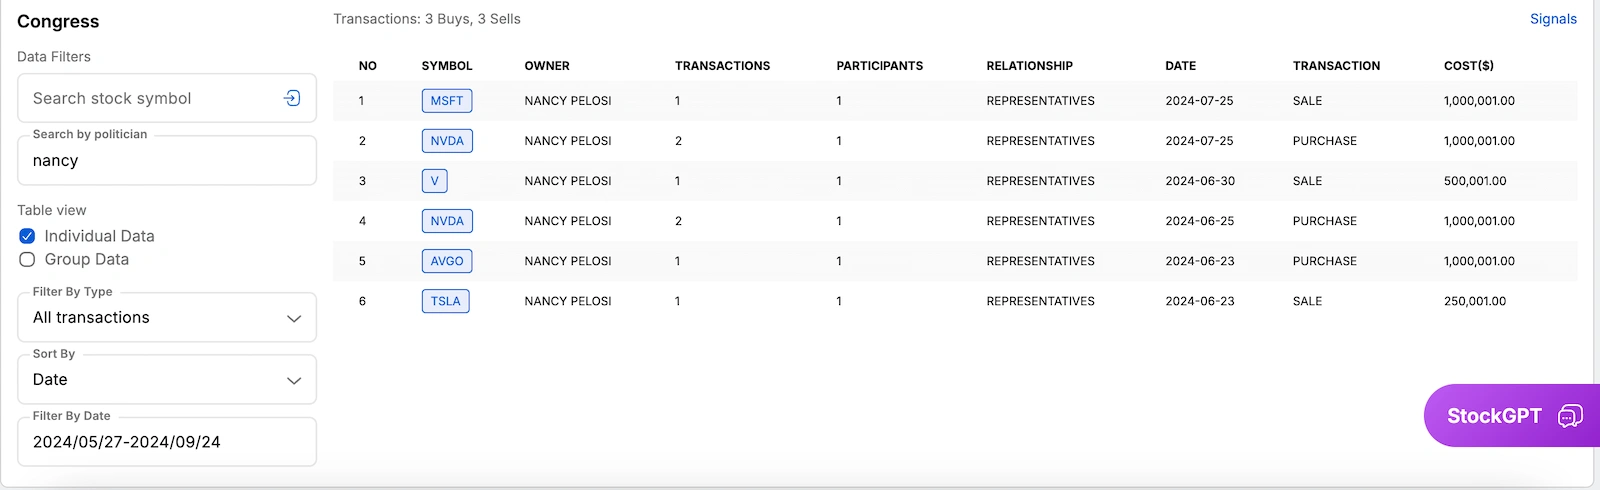Click the search submit icon in stock symbol field
Viewport: 1600px width, 490px height.
tap(292, 98)
